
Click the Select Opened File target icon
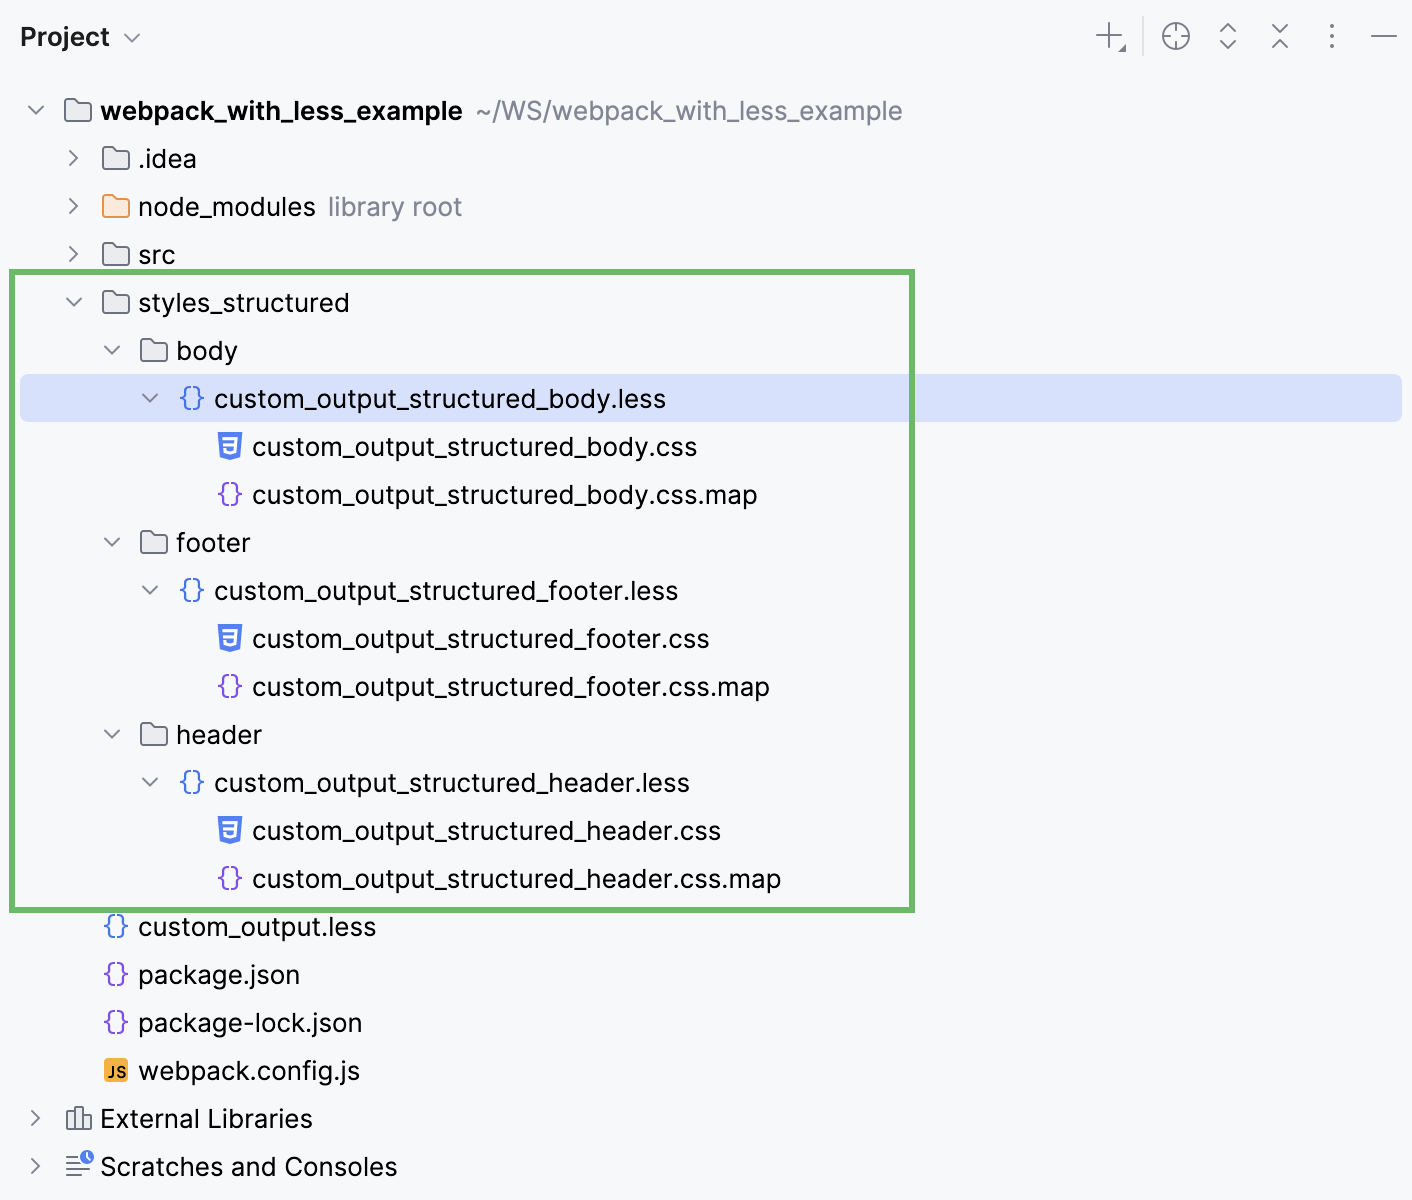point(1176,36)
